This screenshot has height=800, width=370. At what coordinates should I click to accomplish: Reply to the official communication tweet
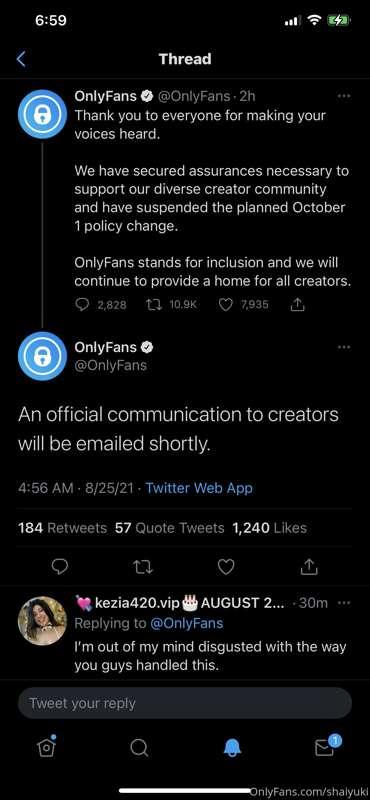tap(60, 567)
